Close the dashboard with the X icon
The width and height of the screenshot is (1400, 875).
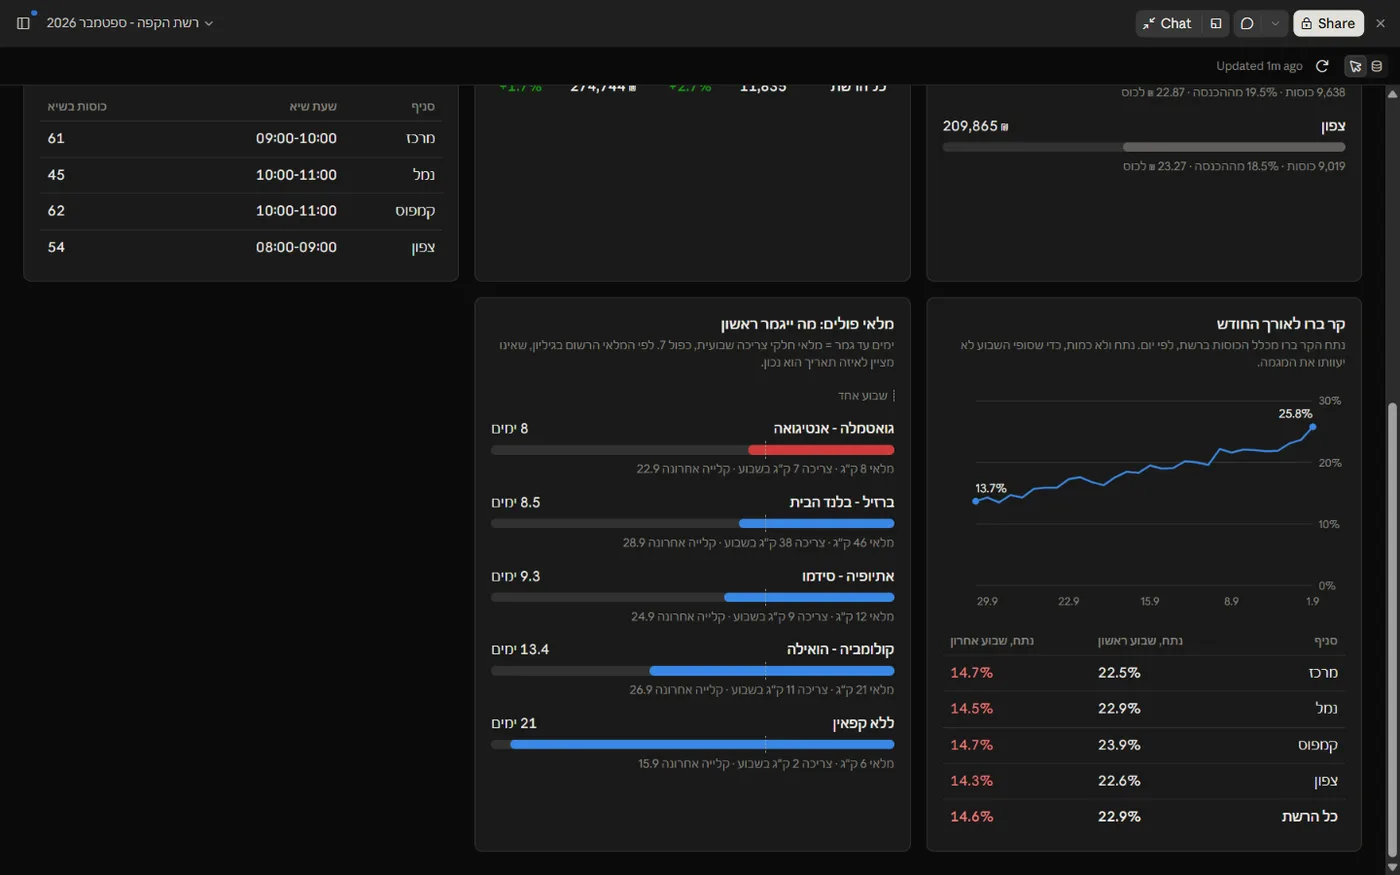(x=1380, y=23)
